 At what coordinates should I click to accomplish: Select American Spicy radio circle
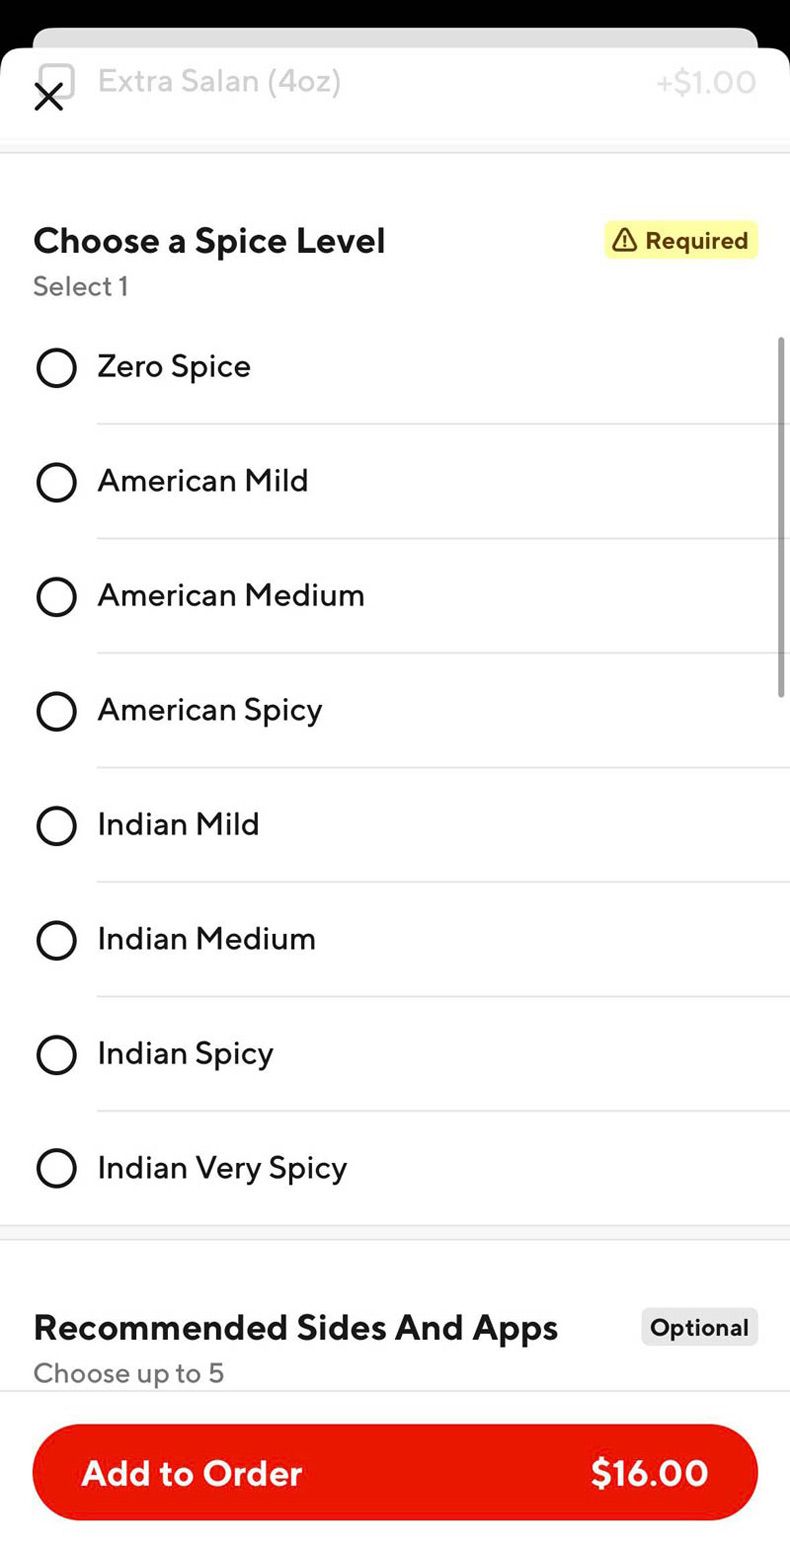[56, 711]
